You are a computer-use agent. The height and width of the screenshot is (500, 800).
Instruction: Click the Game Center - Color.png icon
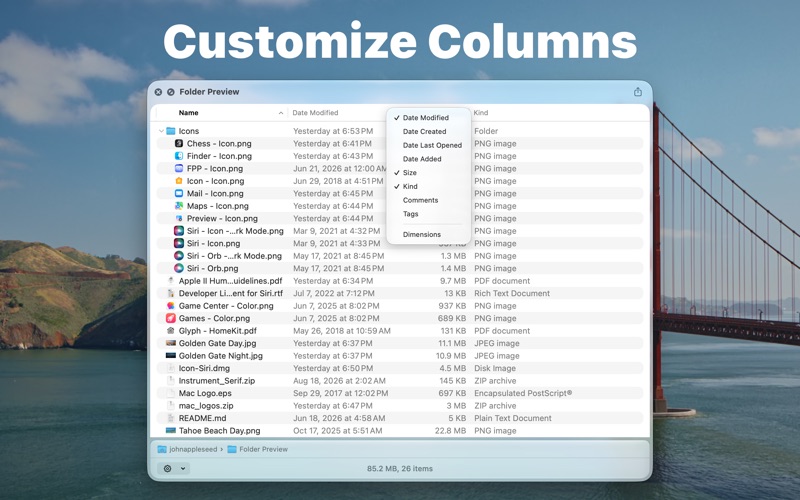click(x=170, y=306)
